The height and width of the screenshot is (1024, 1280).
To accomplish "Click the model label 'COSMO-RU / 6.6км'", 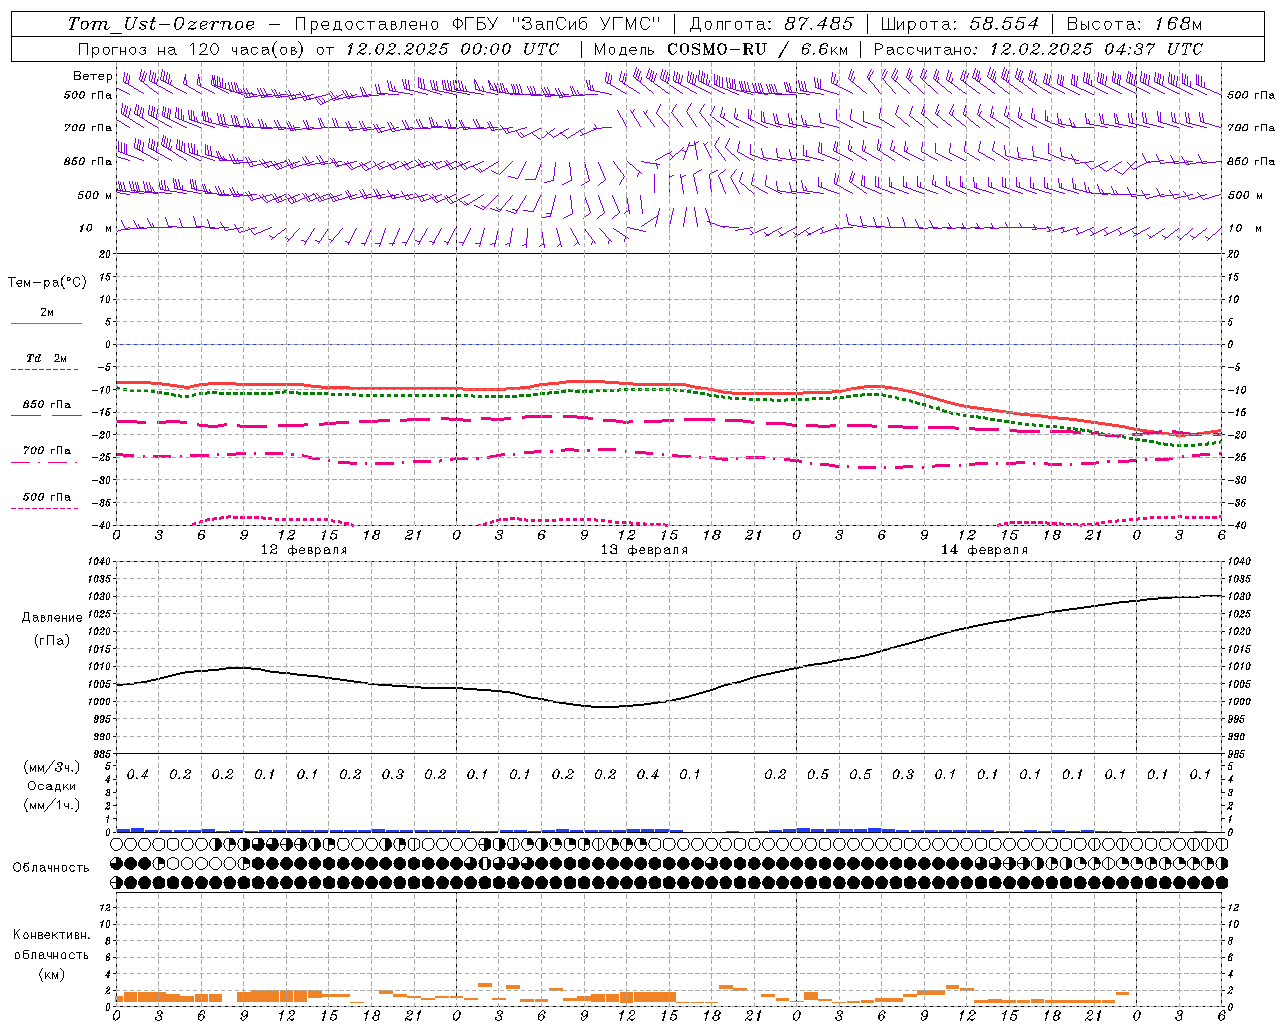I will pyautogui.click(x=758, y=49).
